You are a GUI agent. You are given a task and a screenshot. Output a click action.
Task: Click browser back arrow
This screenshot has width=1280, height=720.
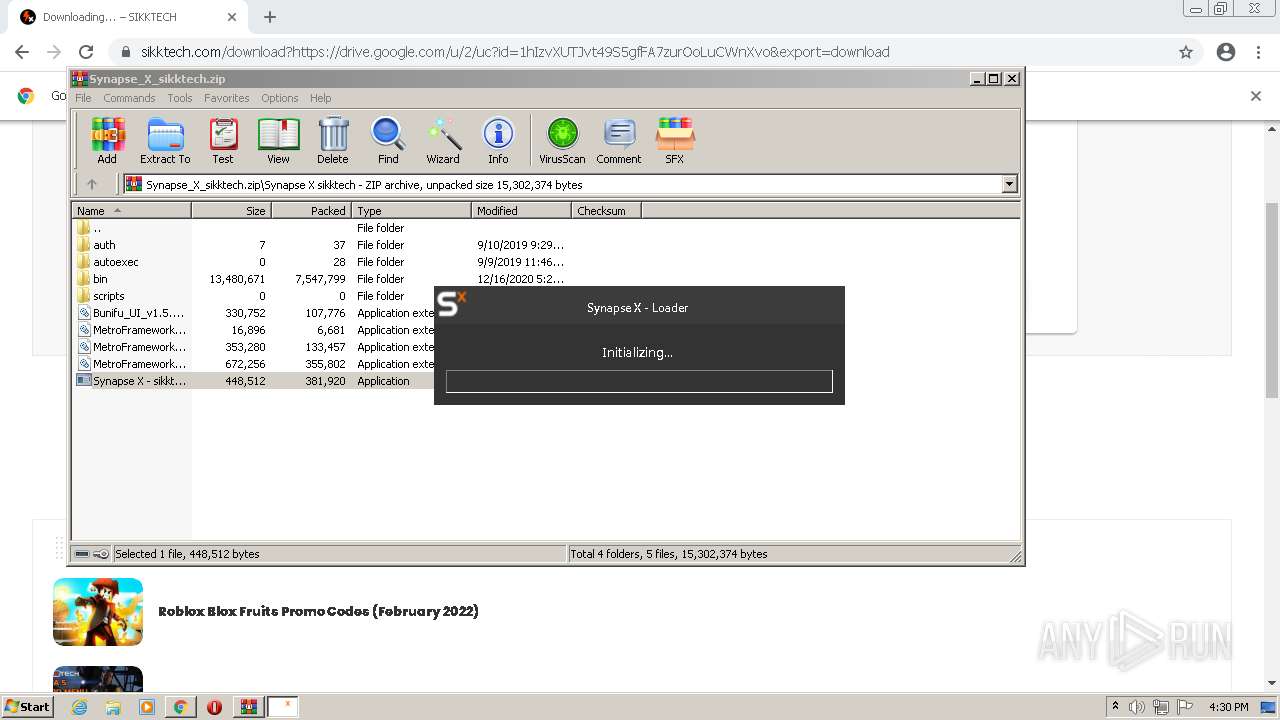22,52
